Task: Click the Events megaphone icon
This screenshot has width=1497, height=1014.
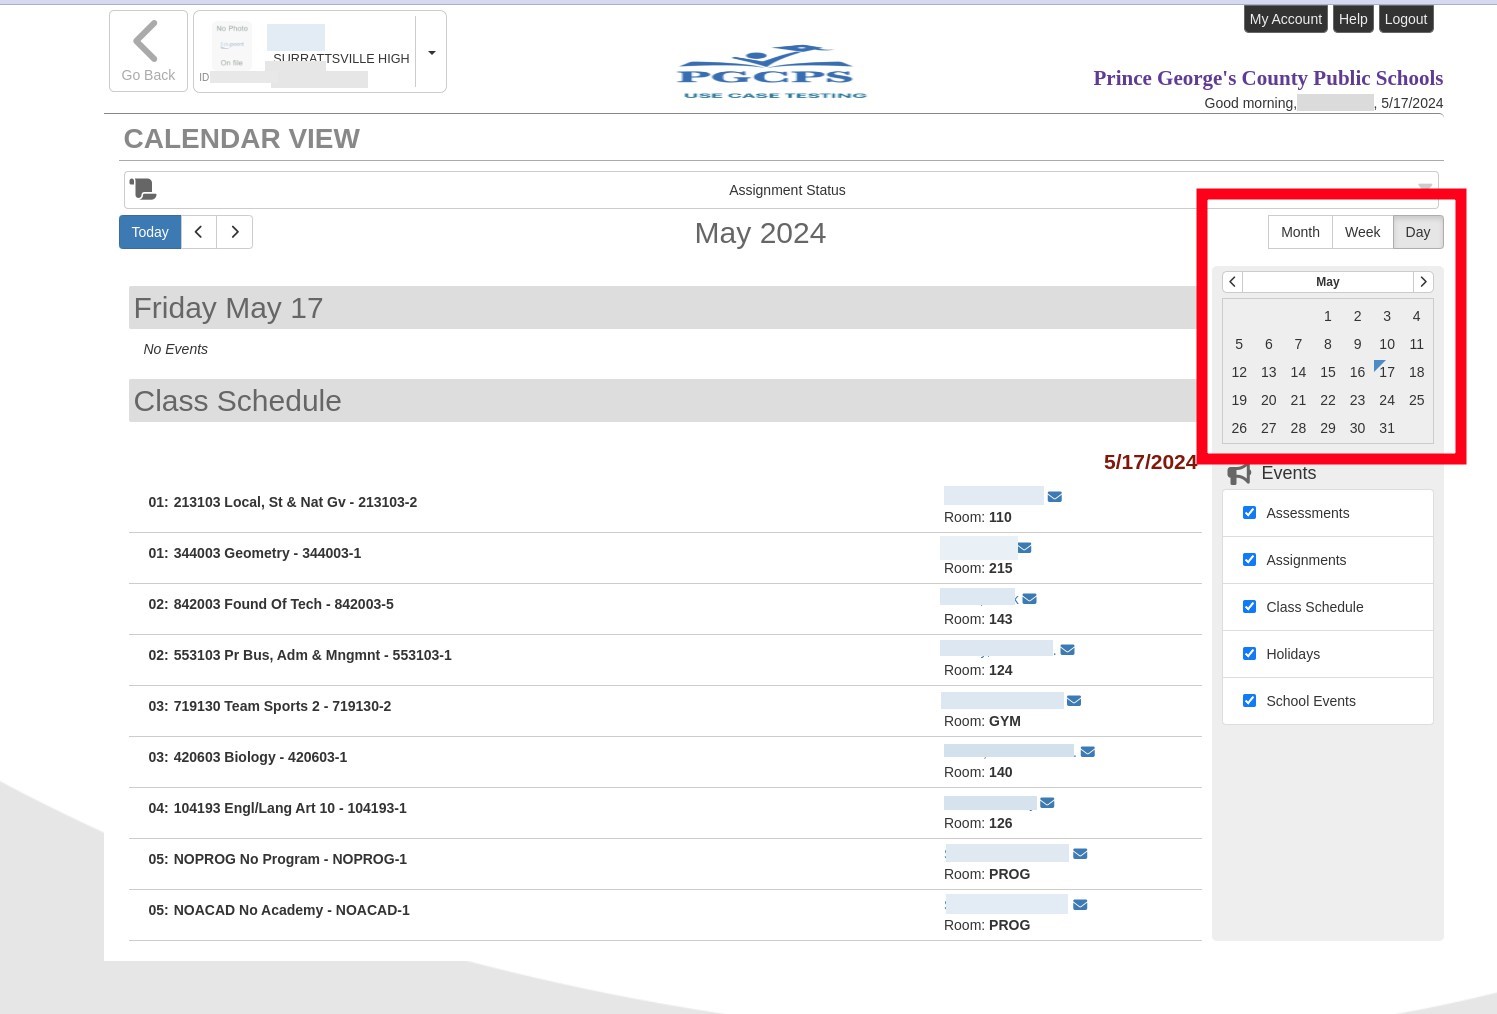Action: 1239,474
